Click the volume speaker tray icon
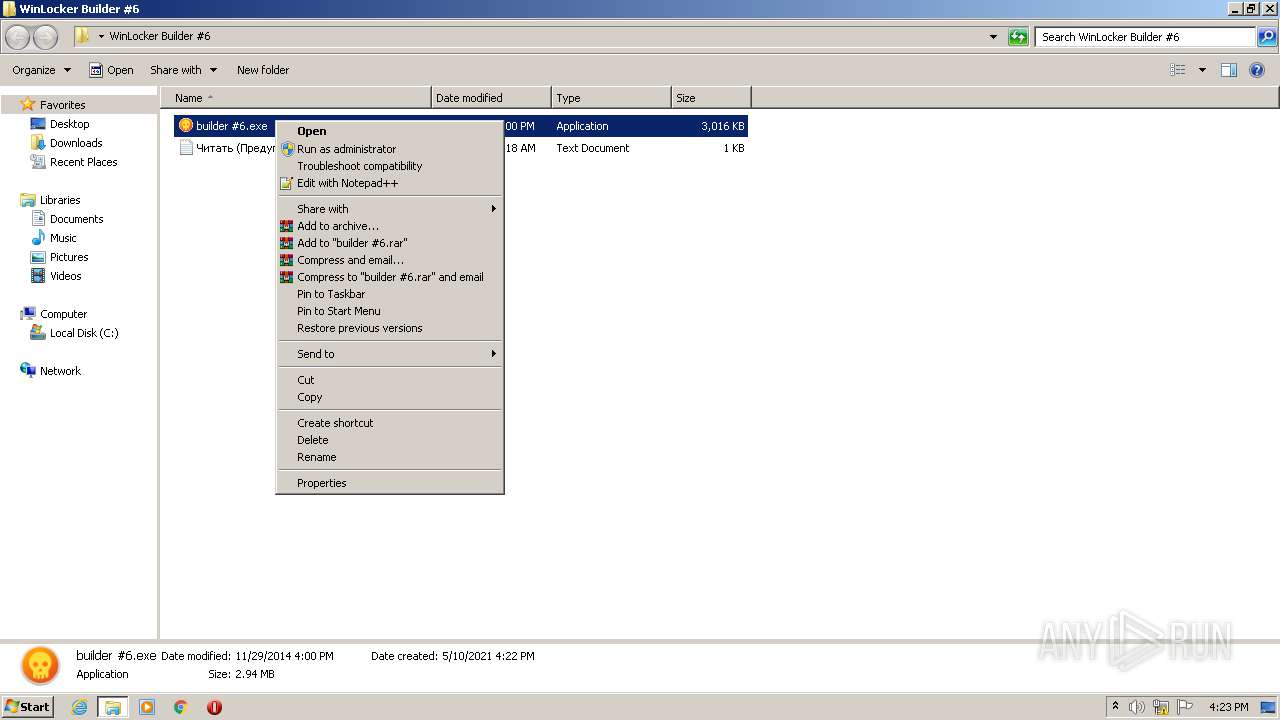The width and height of the screenshot is (1280, 720). click(1137, 707)
